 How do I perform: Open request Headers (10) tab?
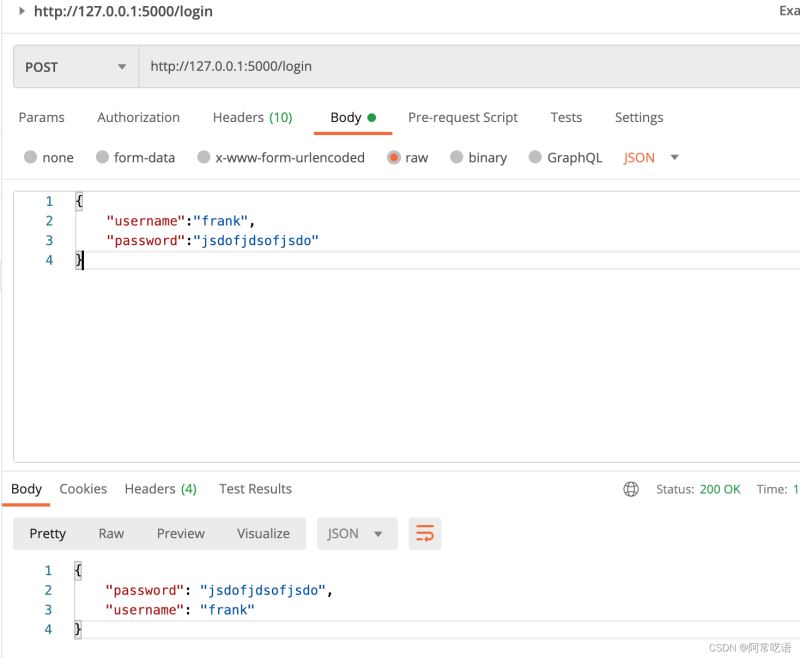click(x=252, y=117)
